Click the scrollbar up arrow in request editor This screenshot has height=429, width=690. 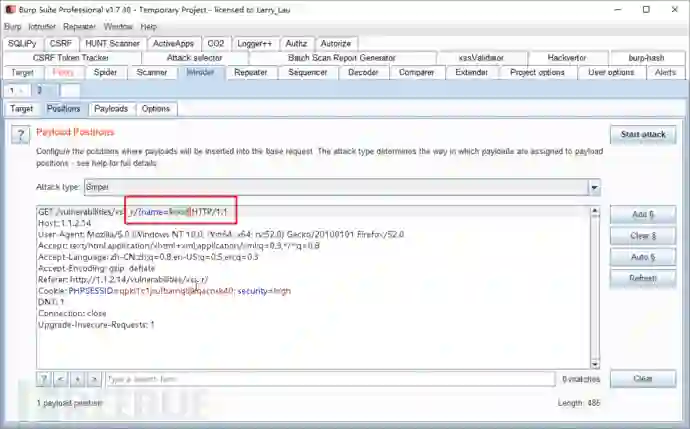(595, 212)
